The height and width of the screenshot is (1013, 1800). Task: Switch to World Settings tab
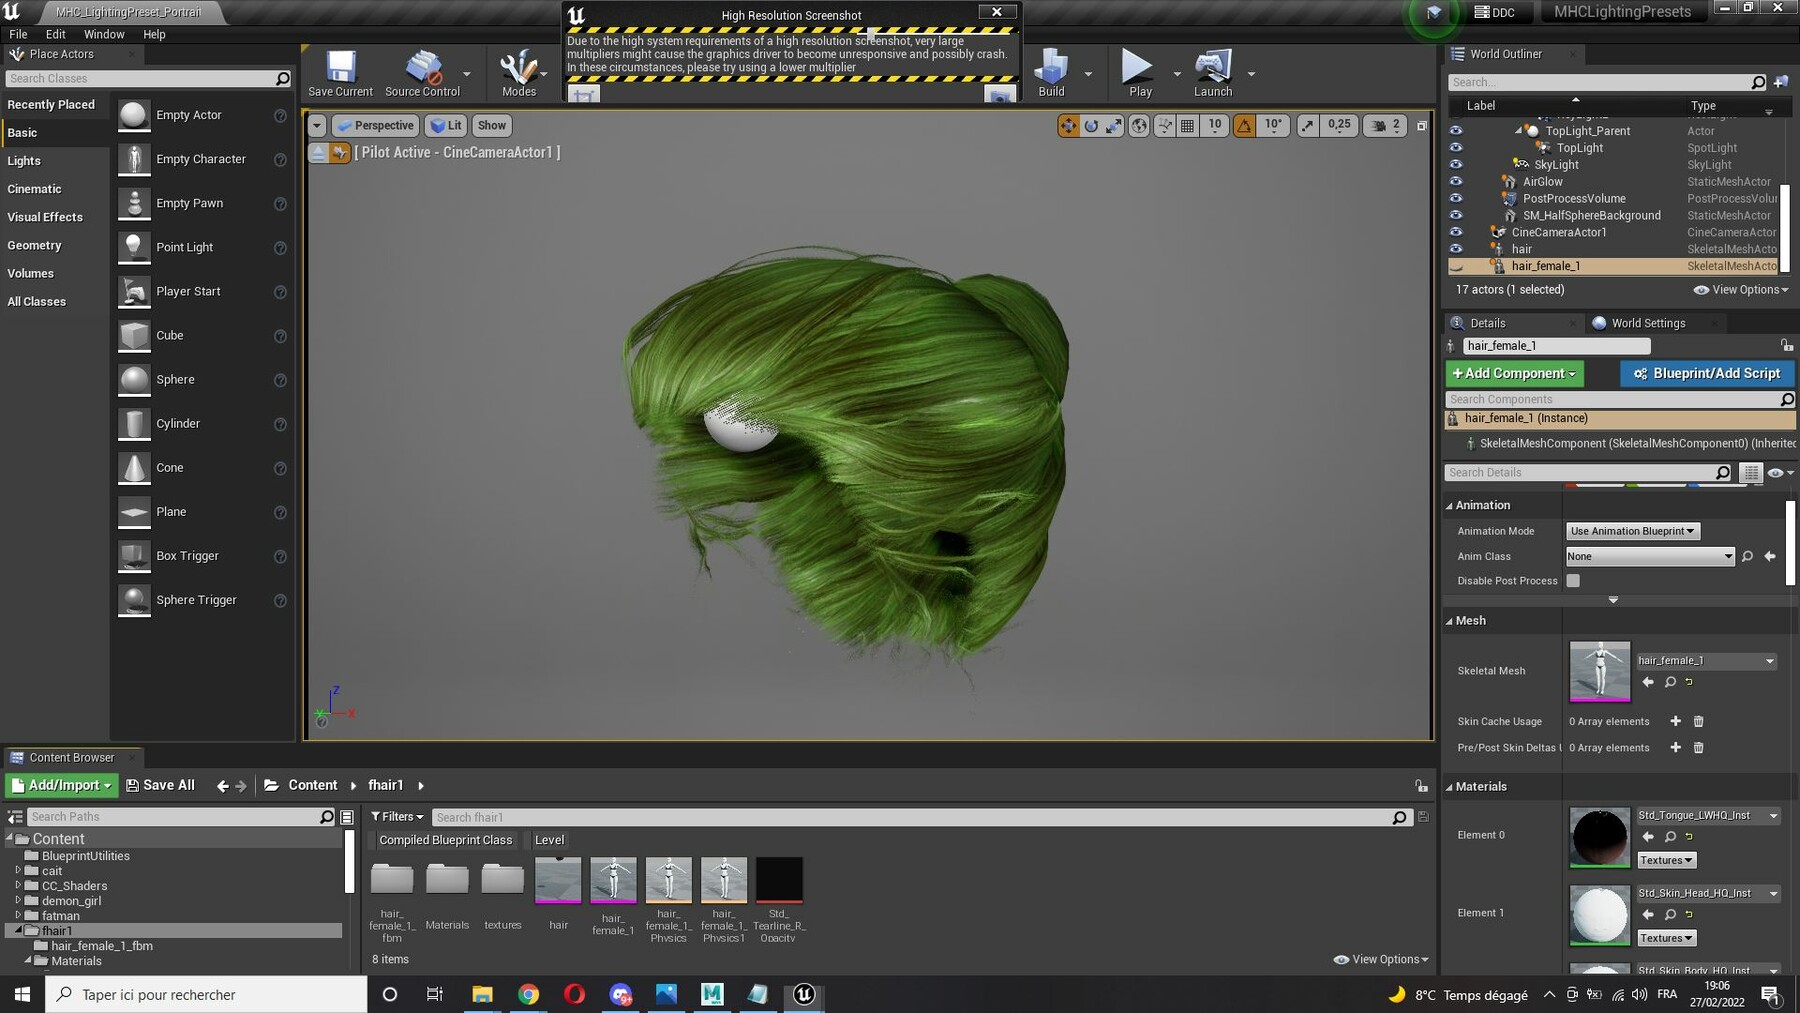(x=1647, y=323)
